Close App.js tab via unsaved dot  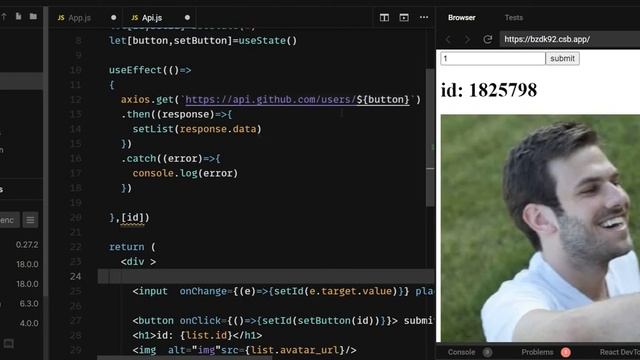pos(113,18)
